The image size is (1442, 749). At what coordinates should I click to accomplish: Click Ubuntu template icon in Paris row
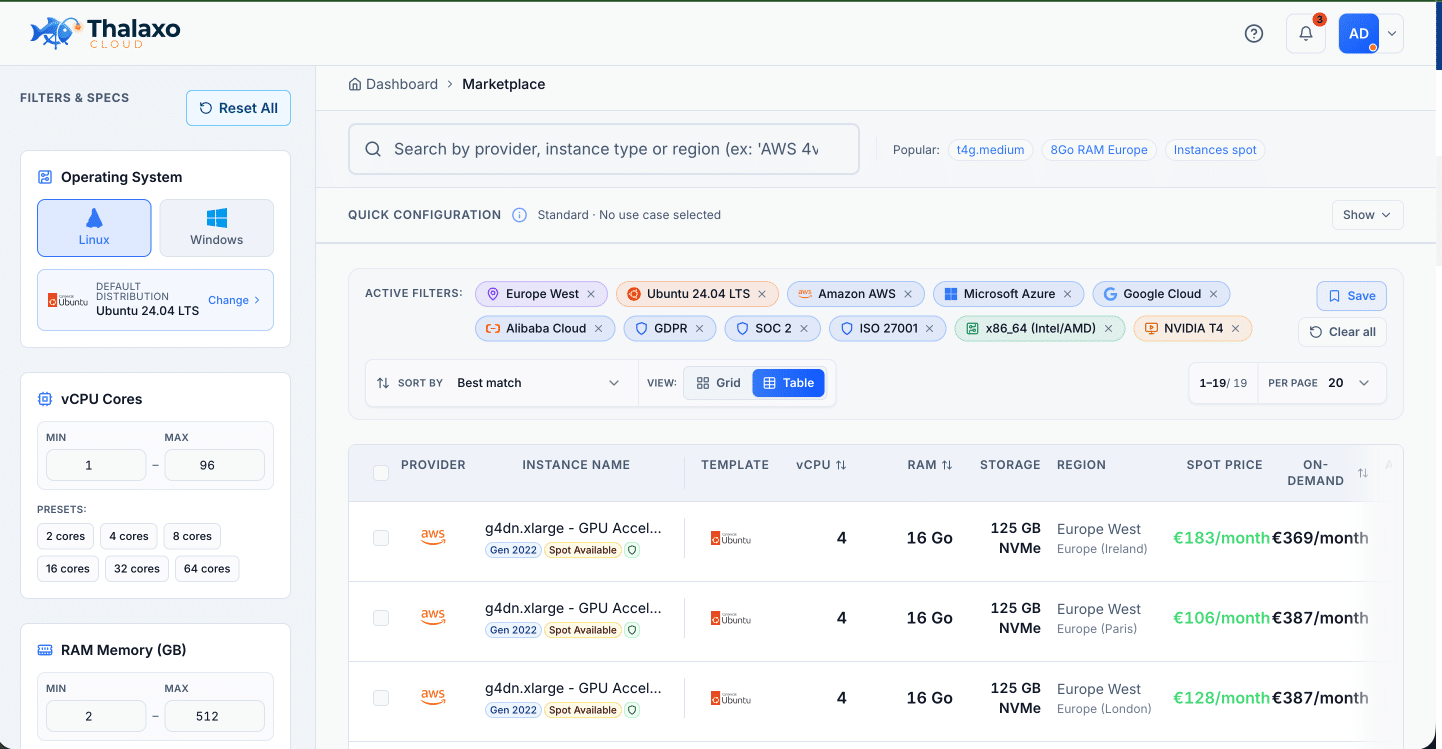point(730,618)
